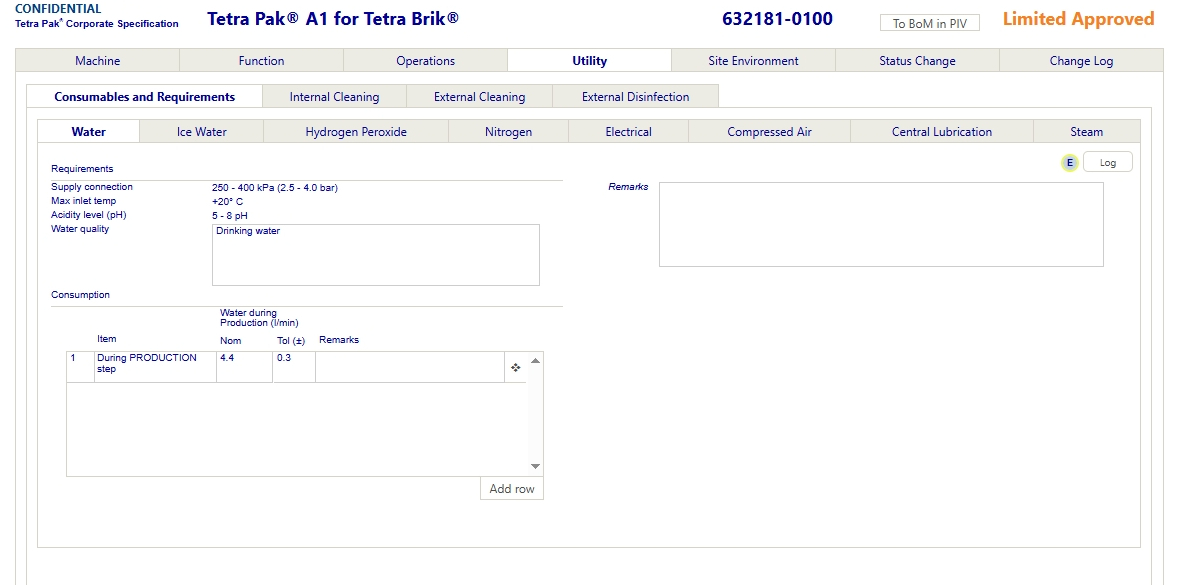Open the Log button
The height and width of the screenshot is (585, 1197).
pos(1107,163)
